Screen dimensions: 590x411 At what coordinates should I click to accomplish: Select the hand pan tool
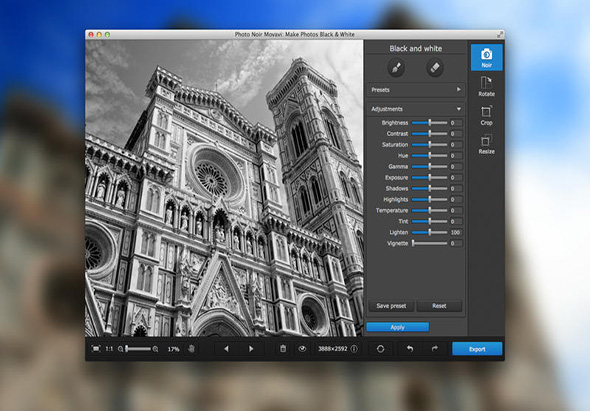point(191,349)
